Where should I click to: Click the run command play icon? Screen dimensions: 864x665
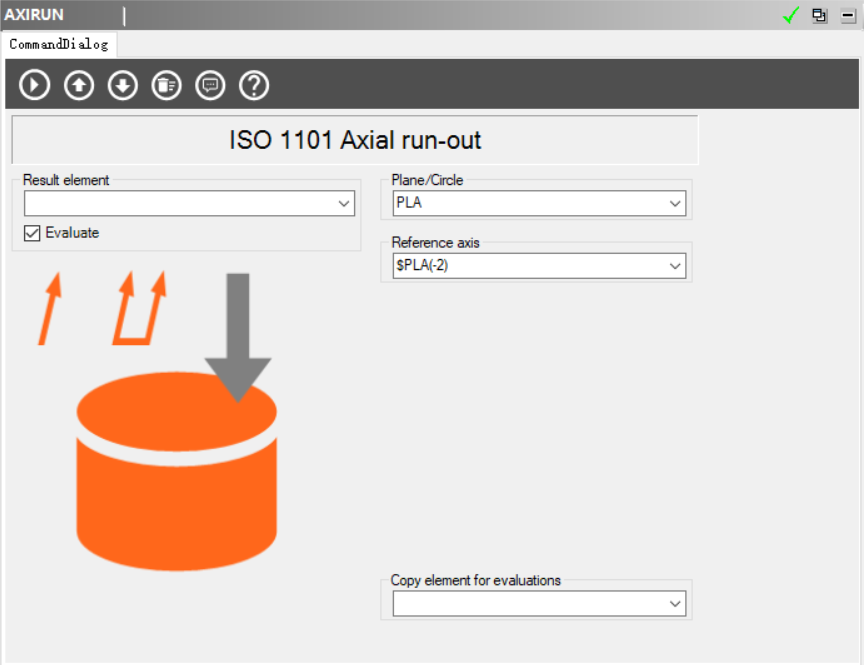tap(34, 85)
